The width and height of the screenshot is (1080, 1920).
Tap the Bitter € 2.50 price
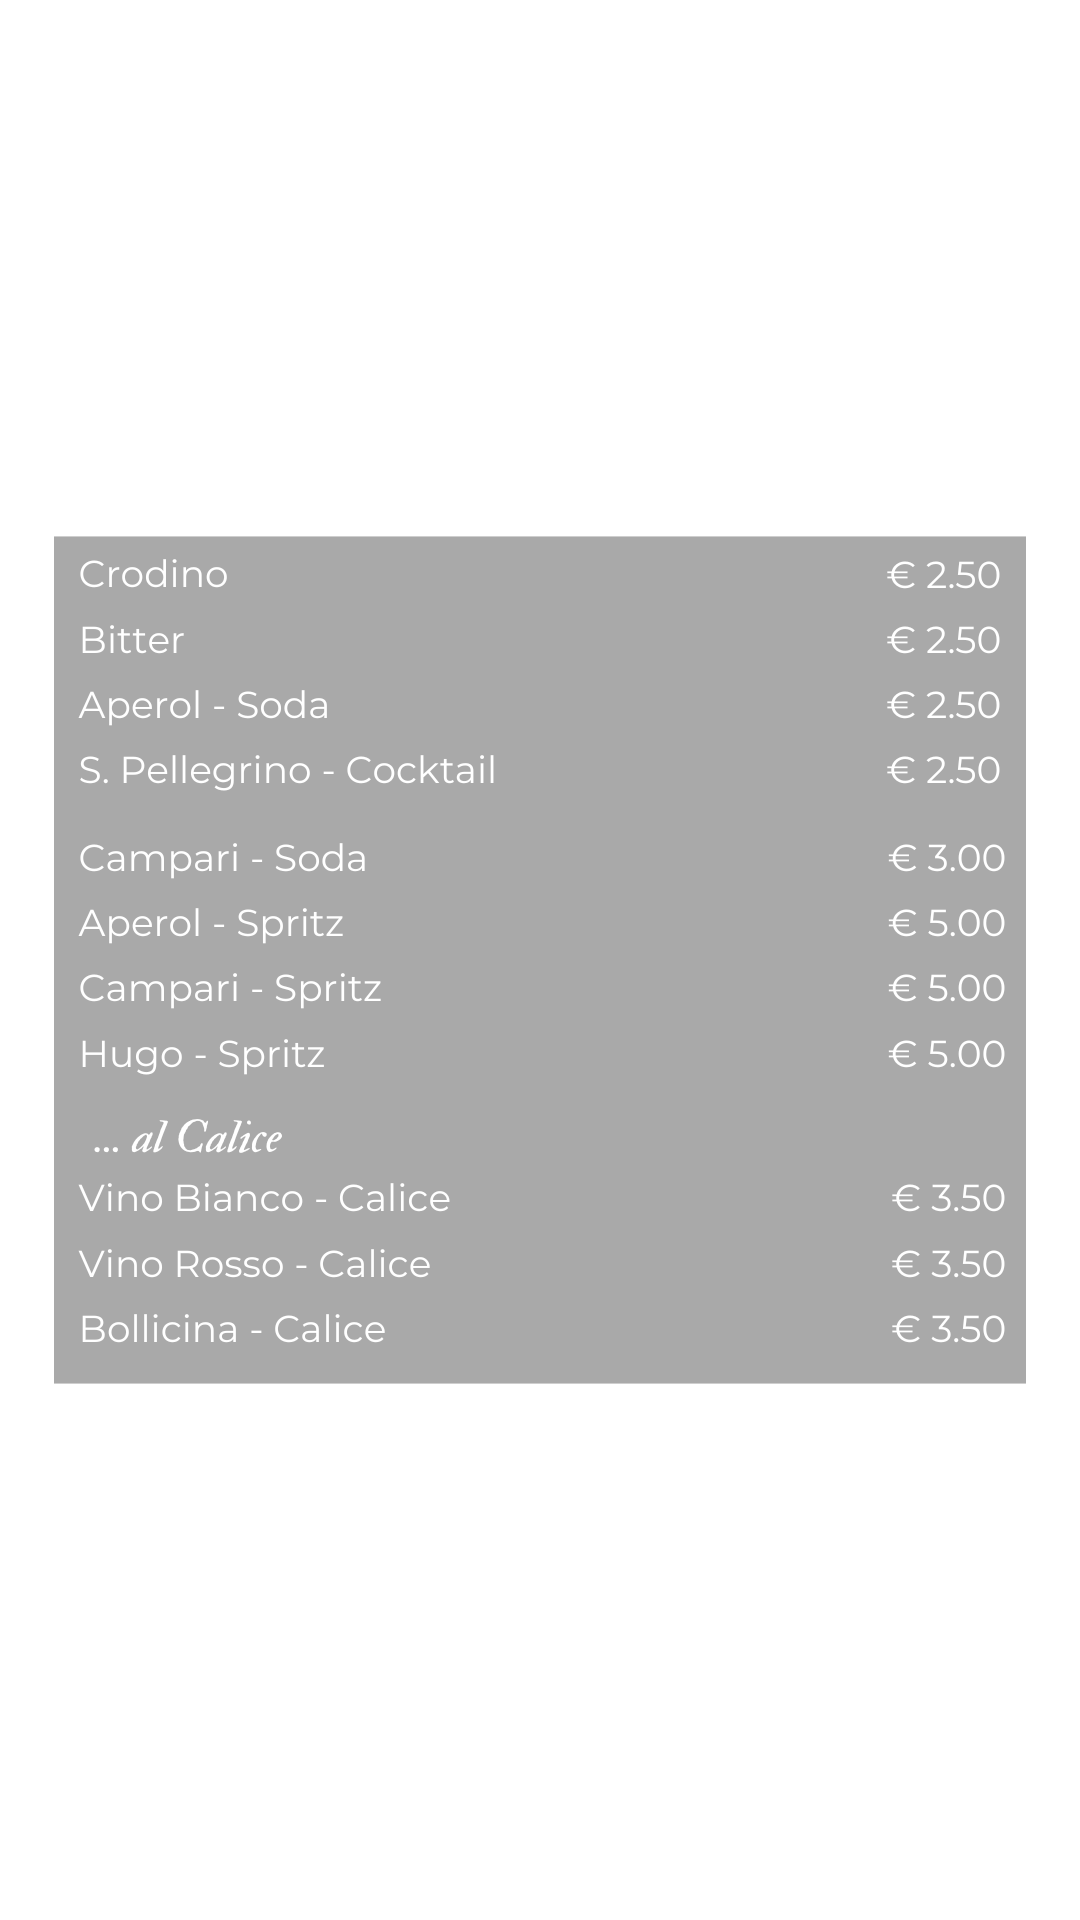coord(943,640)
